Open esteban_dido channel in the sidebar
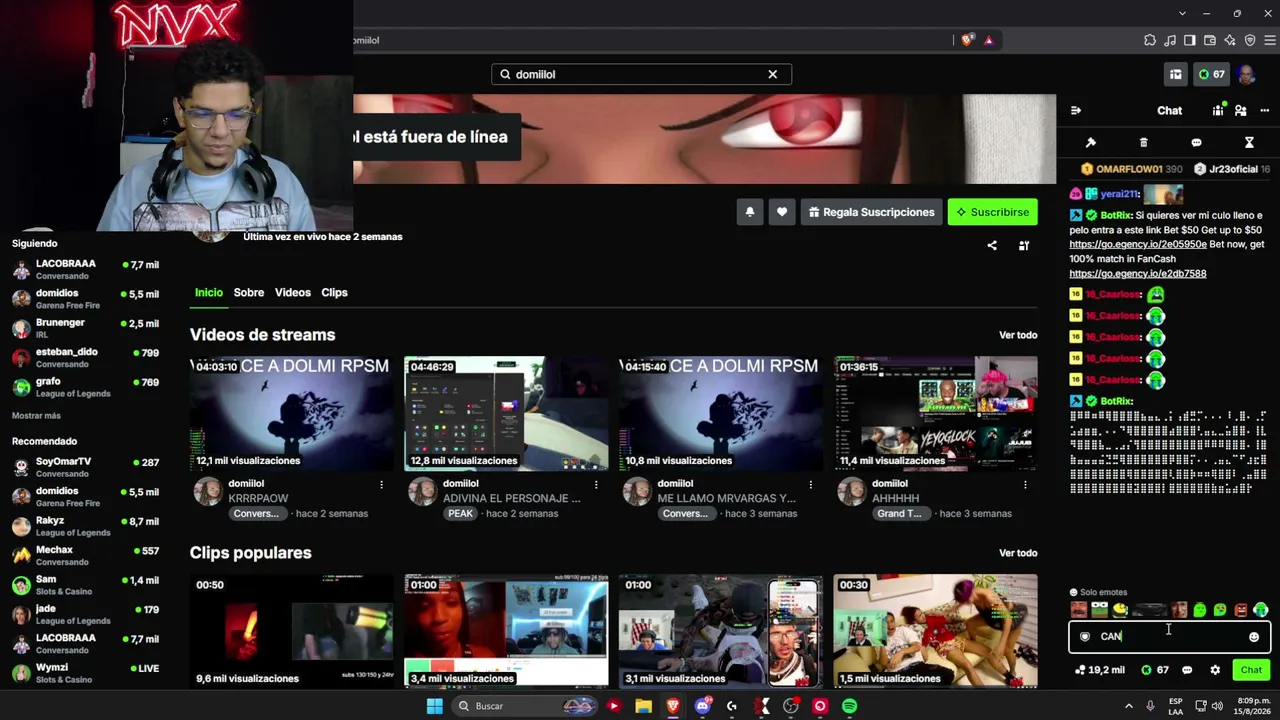This screenshot has width=1280, height=720. 85,357
